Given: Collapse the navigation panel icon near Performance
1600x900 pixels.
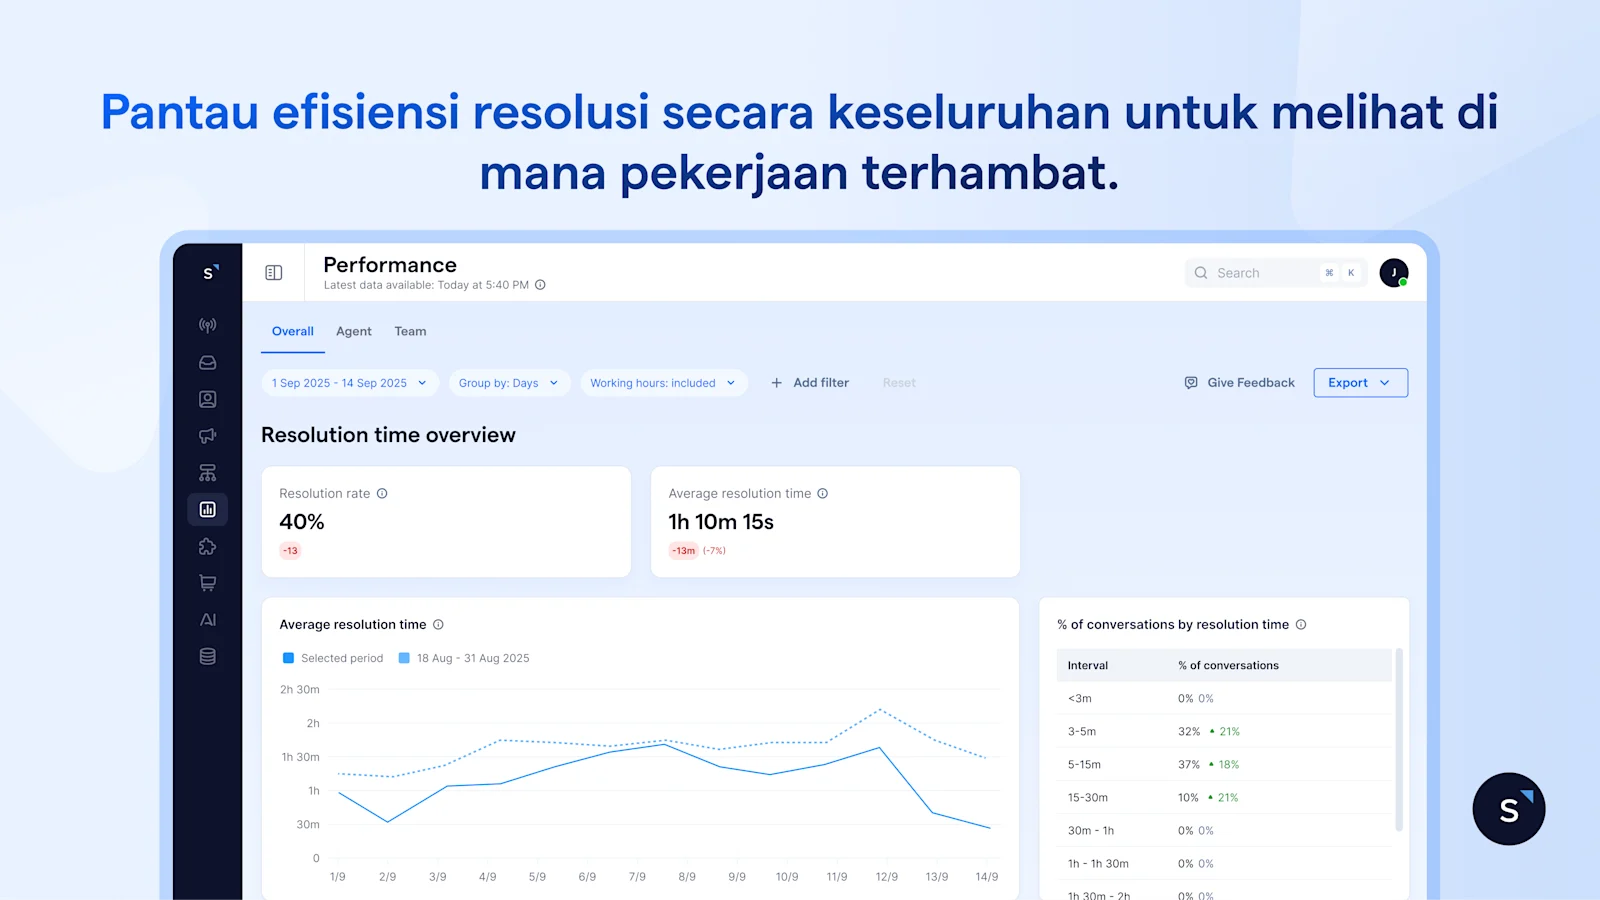Looking at the screenshot, I should [x=272, y=272].
